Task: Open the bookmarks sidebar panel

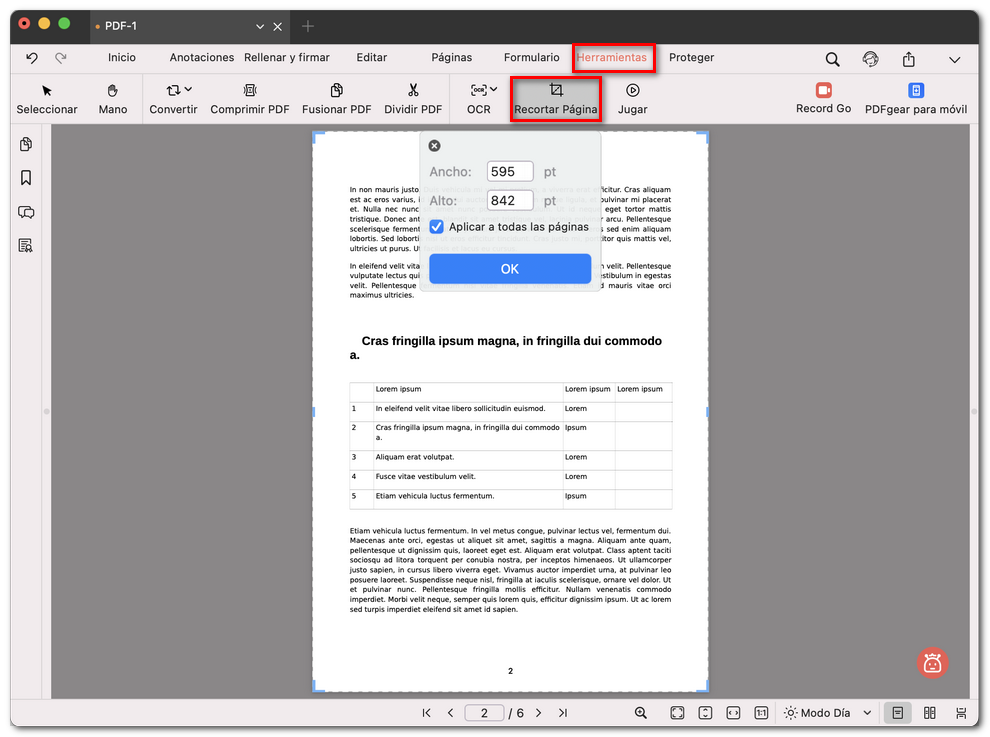Action: (25, 178)
